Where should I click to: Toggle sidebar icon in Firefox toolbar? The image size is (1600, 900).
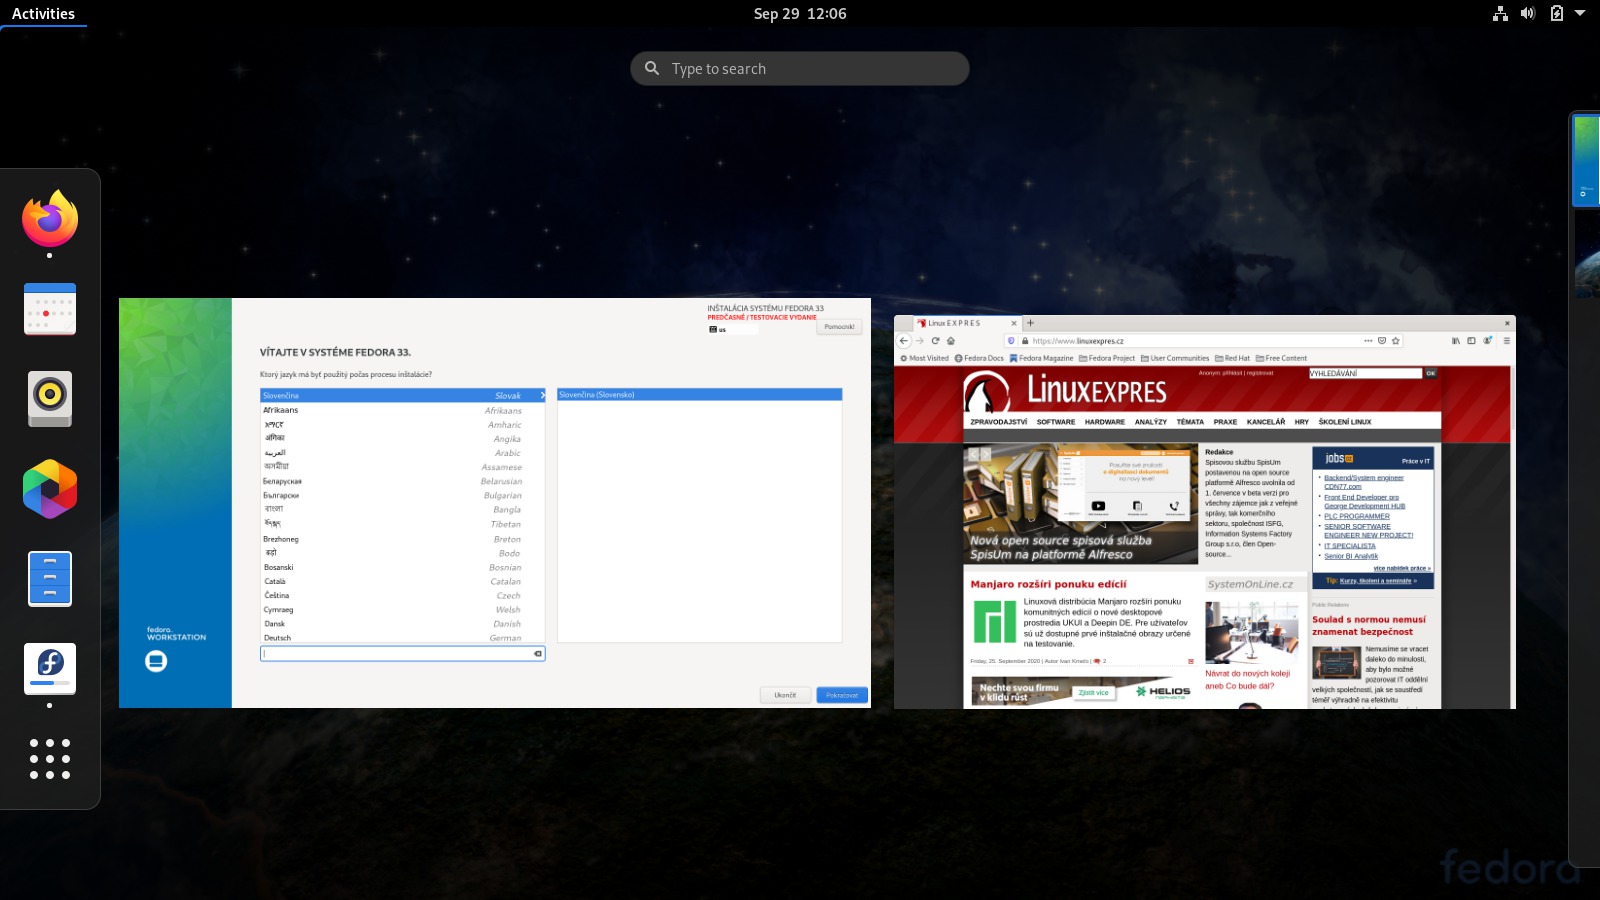point(1471,341)
